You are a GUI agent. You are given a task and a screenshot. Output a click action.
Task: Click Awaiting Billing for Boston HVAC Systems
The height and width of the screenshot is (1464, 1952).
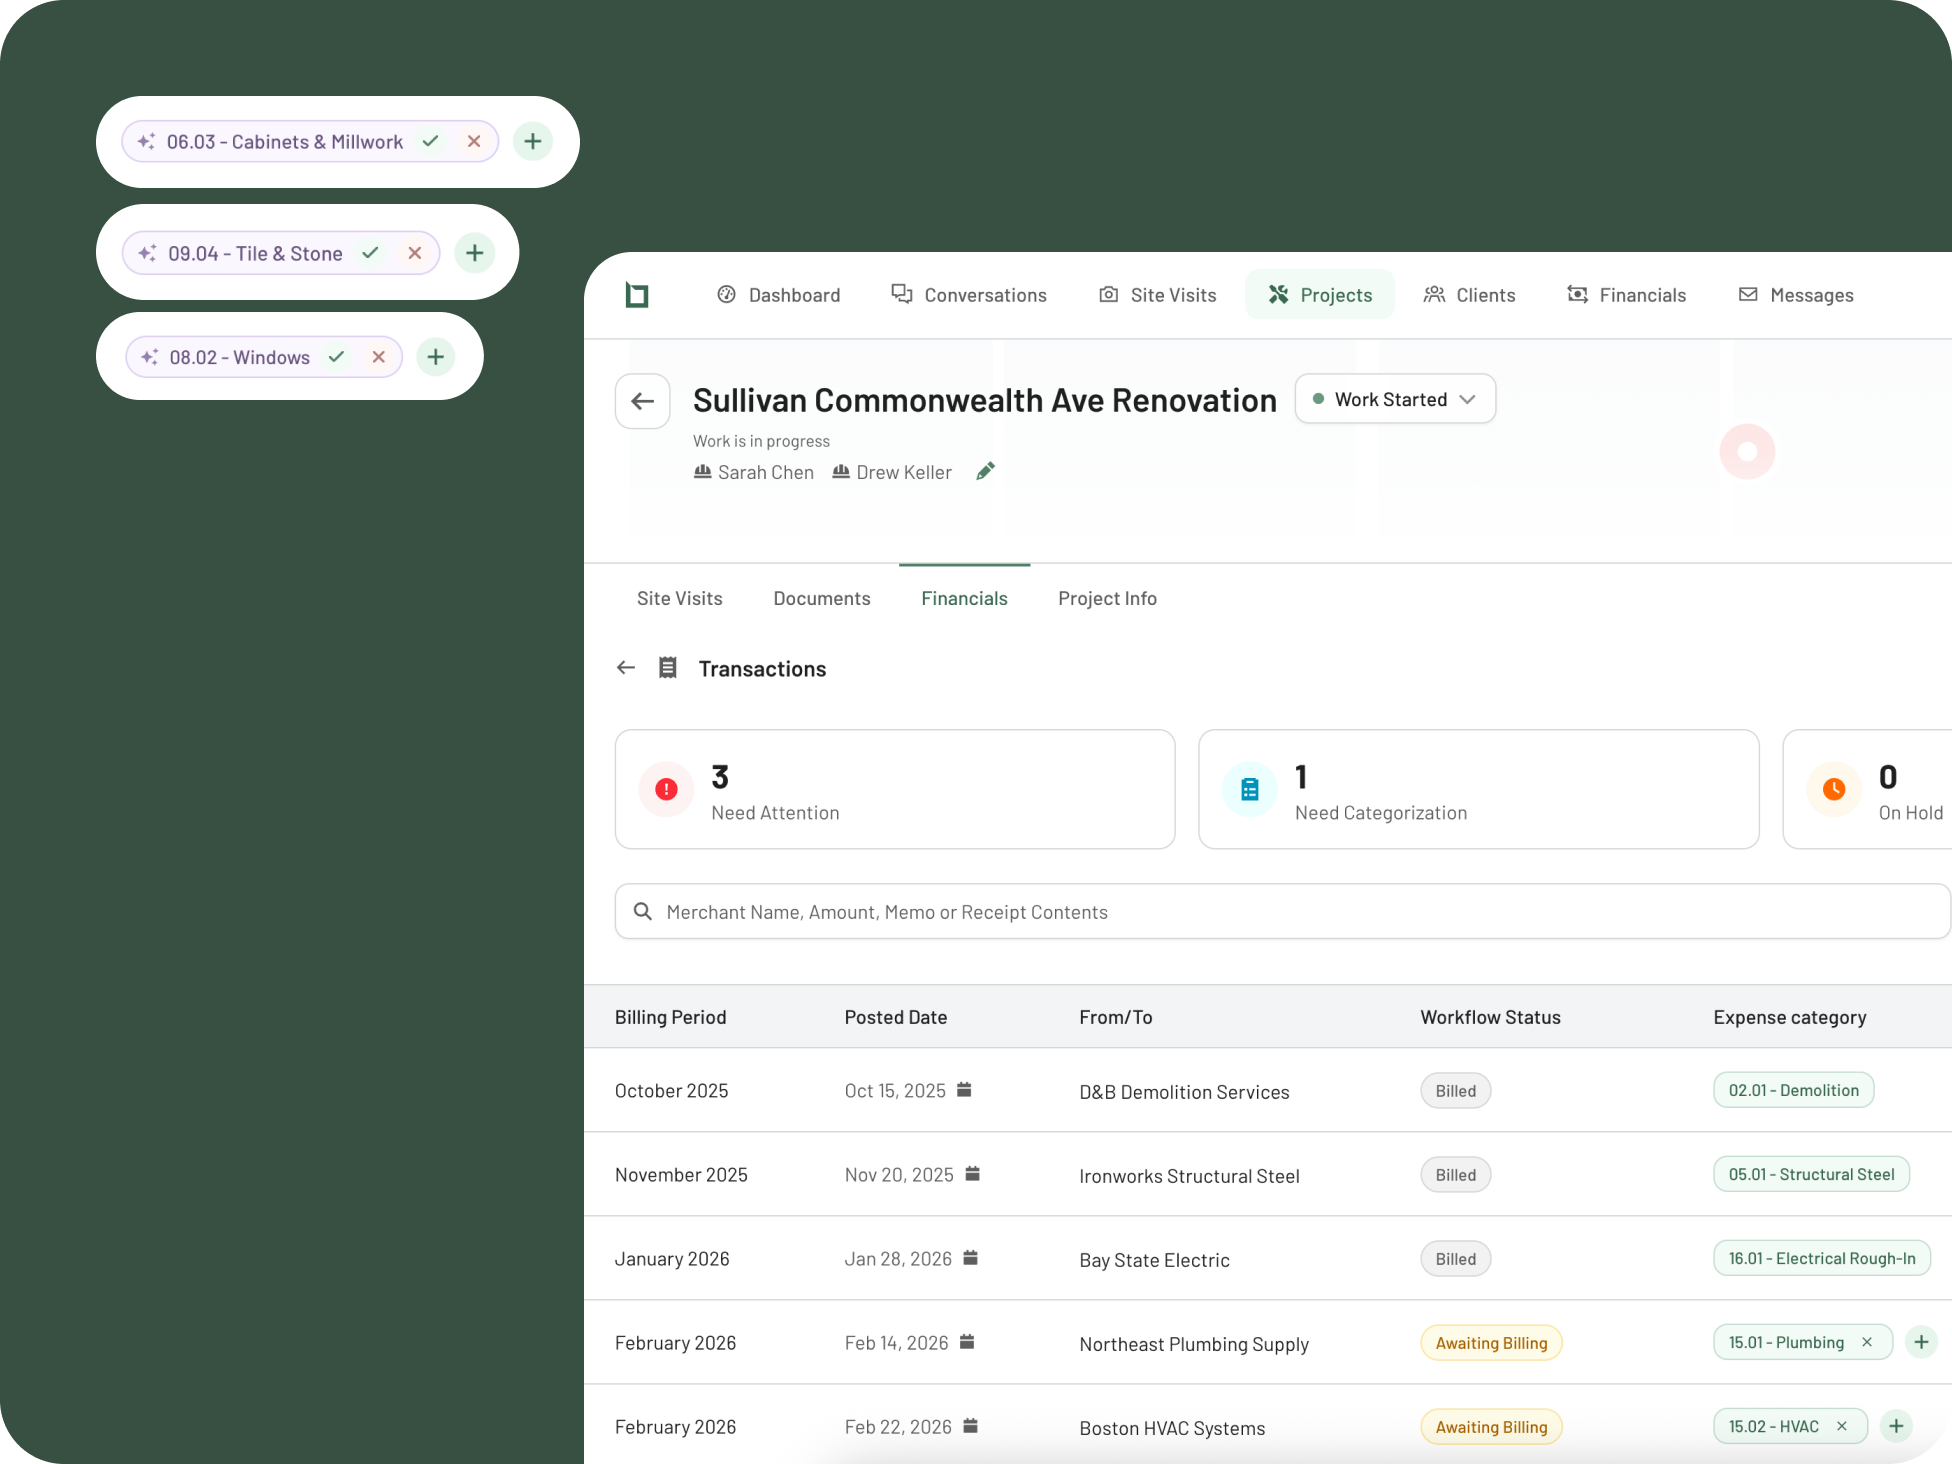point(1492,1427)
